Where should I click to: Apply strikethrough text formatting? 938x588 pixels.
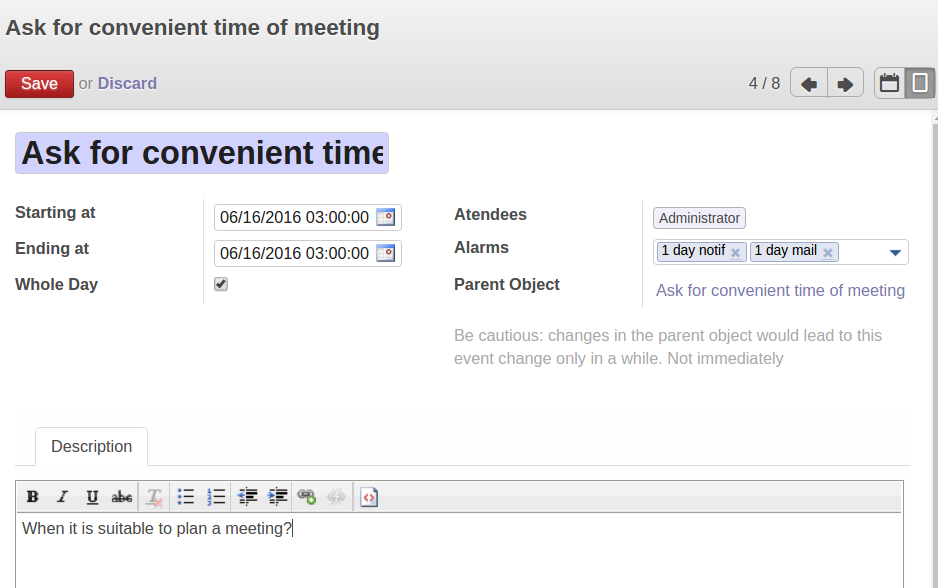(x=122, y=497)
